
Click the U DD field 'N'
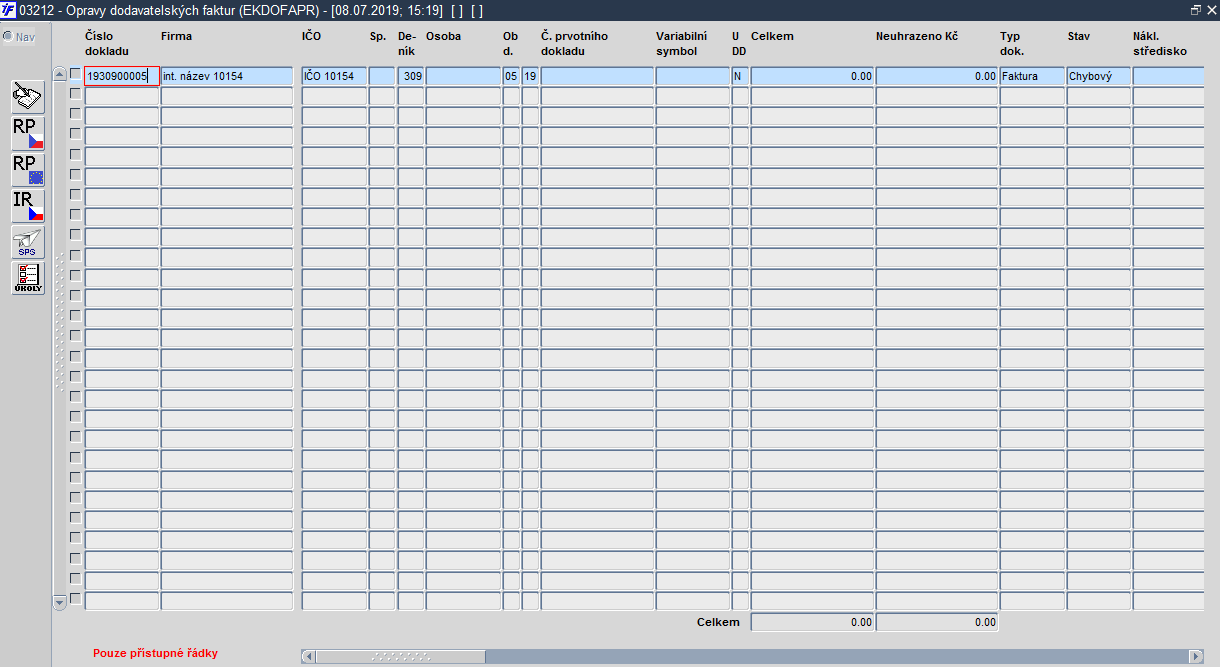(740, 76)
